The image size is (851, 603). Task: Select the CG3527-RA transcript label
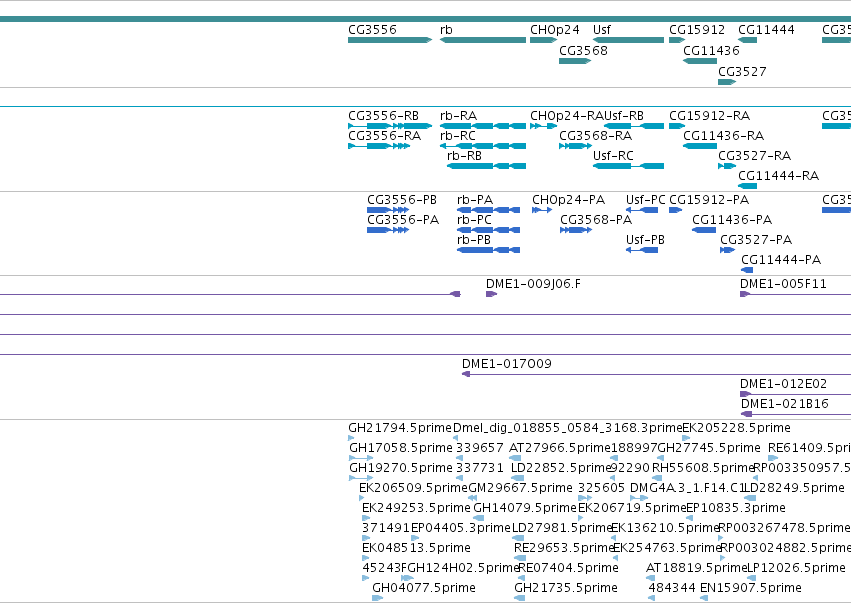point(754,156)
